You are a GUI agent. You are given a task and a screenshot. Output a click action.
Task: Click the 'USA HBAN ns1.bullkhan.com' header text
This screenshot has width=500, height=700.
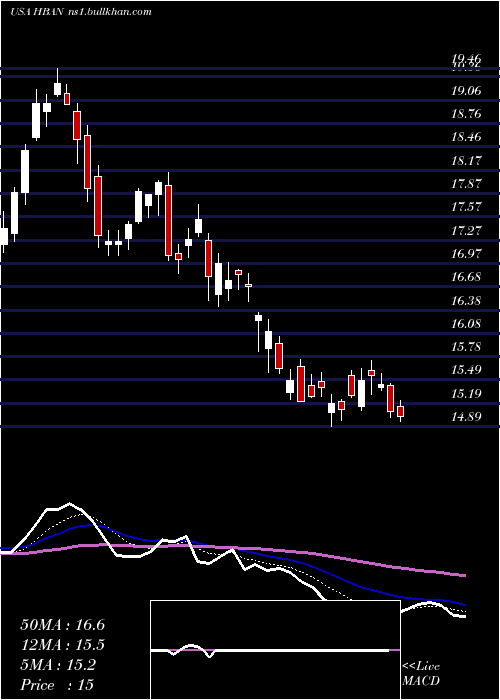[81, 12]
